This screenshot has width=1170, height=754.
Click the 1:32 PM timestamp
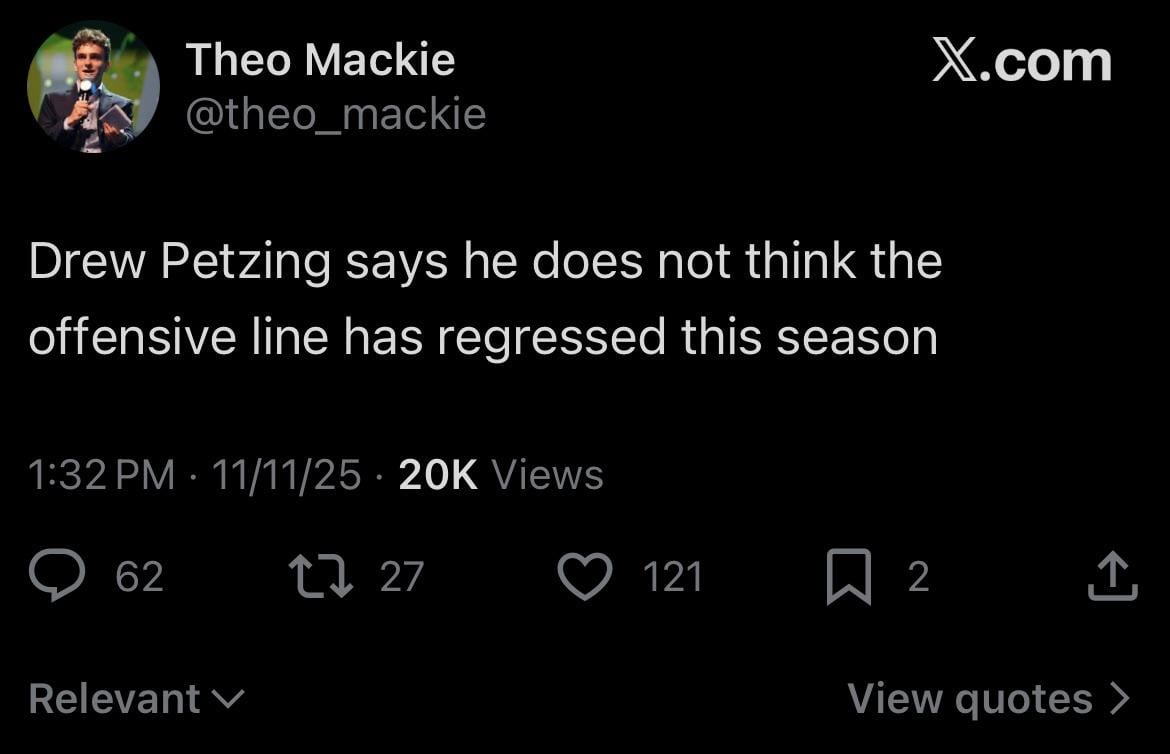102,474
